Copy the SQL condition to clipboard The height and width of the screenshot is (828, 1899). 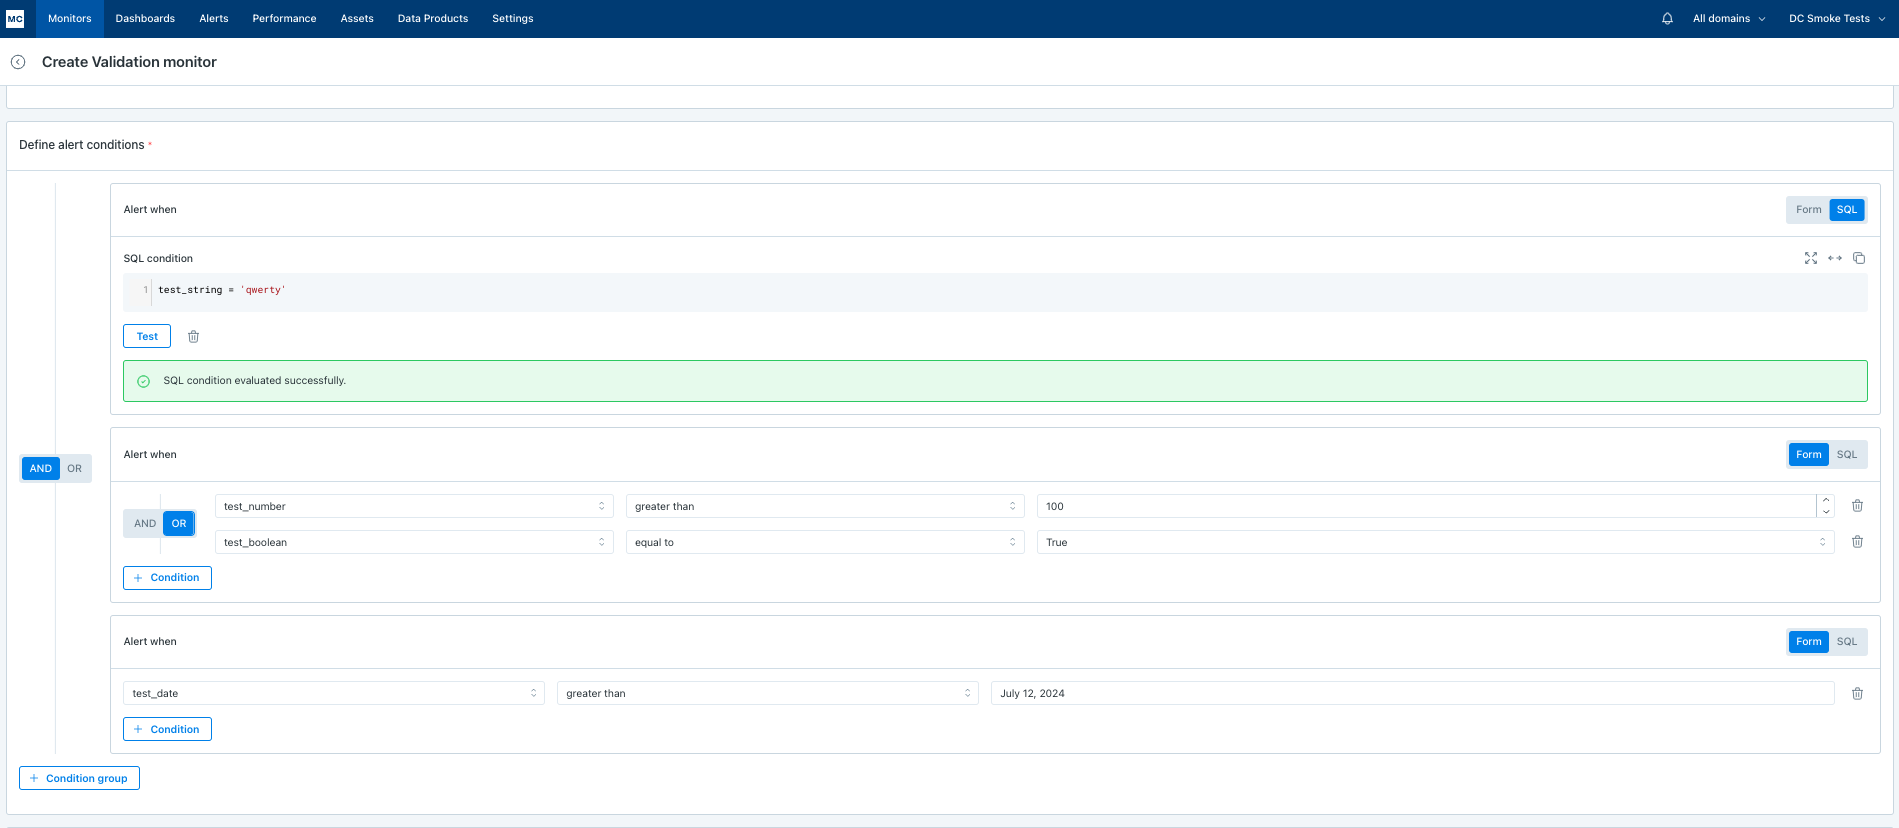click(x=1858, y=258)
